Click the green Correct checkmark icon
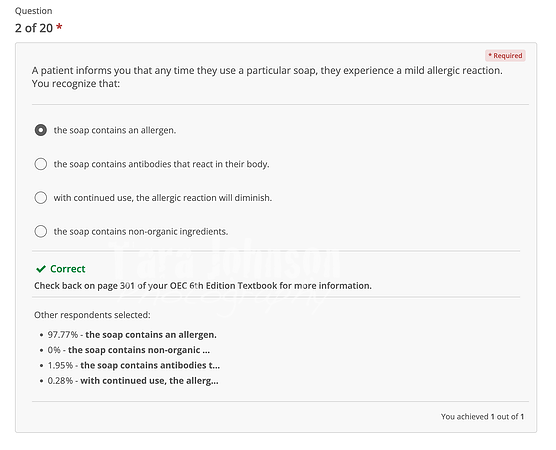 [41, 269]
